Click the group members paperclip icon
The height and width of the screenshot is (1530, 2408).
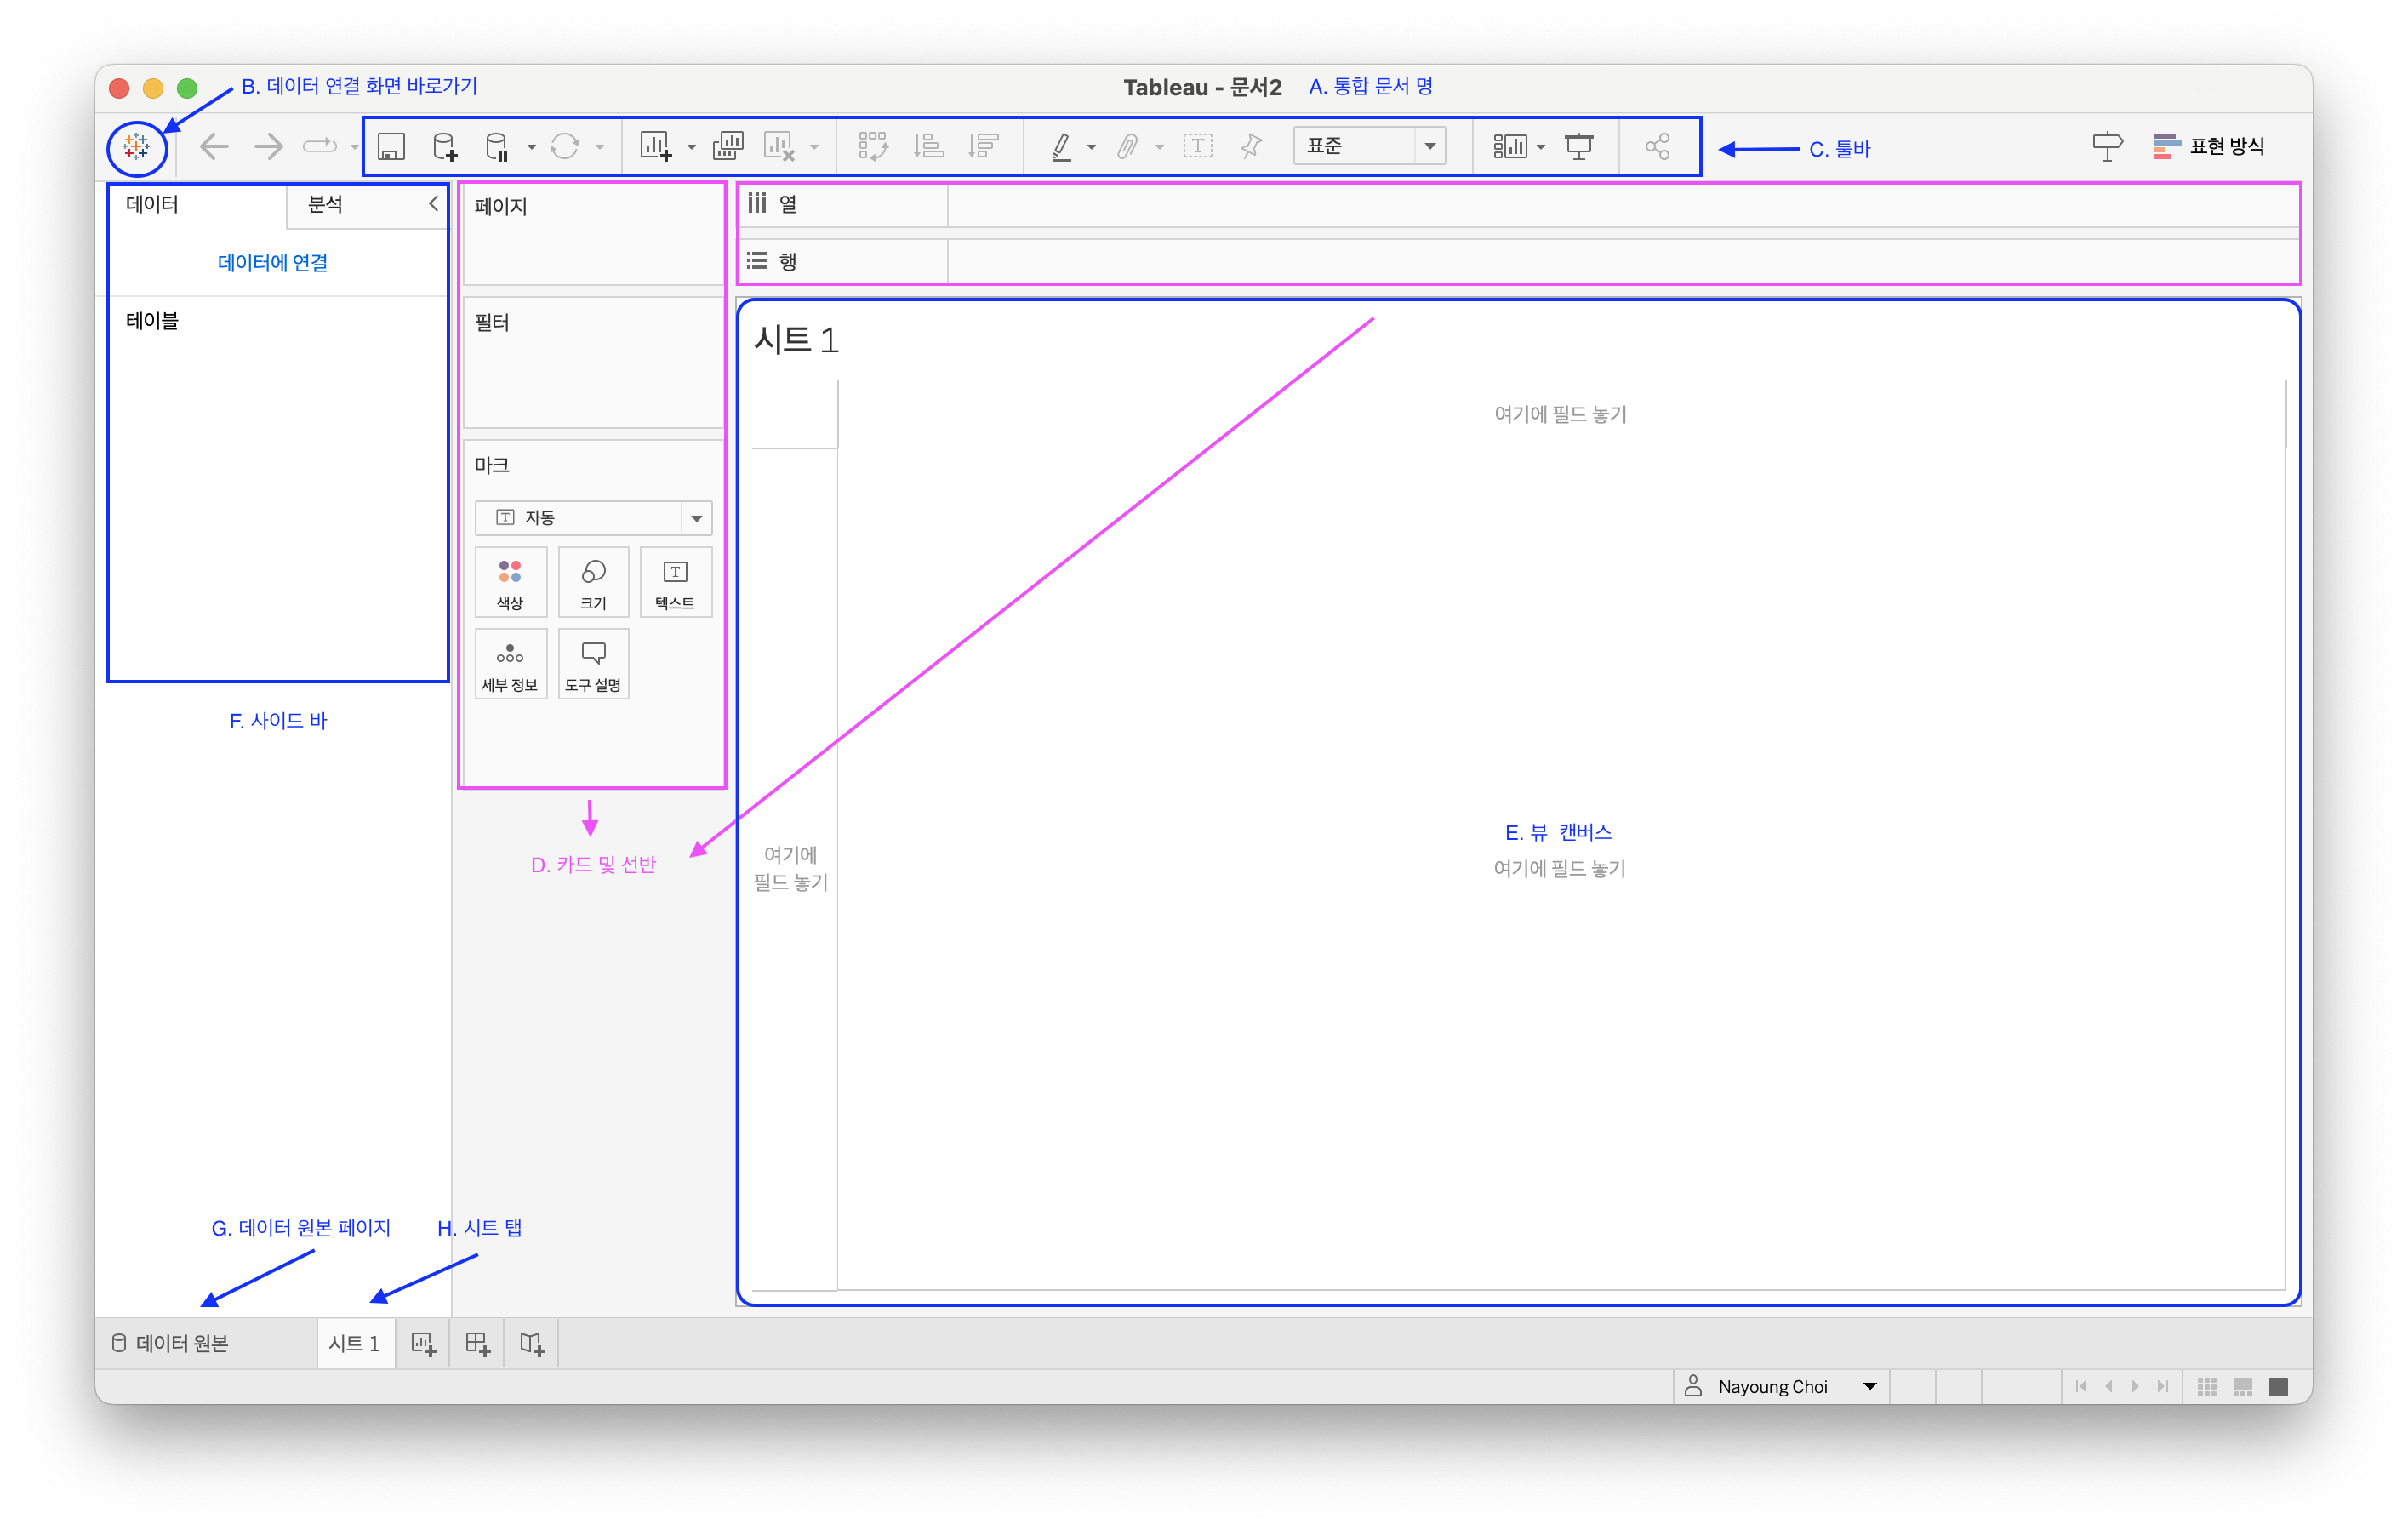tap(1128, 147)
